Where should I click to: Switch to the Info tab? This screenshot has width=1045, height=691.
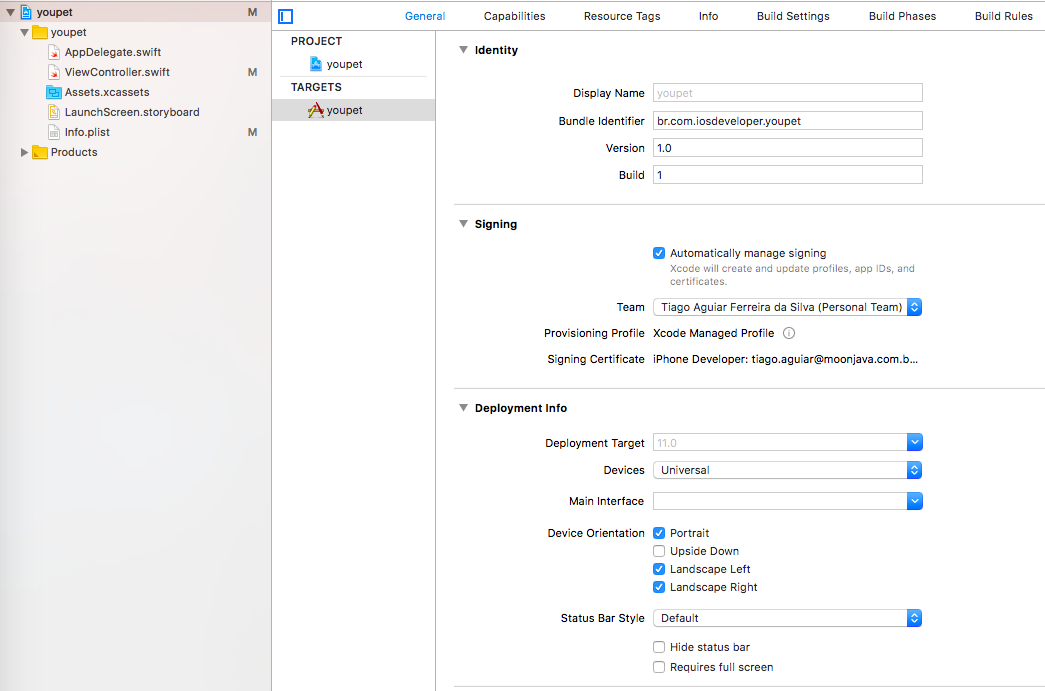pos(708,16)
